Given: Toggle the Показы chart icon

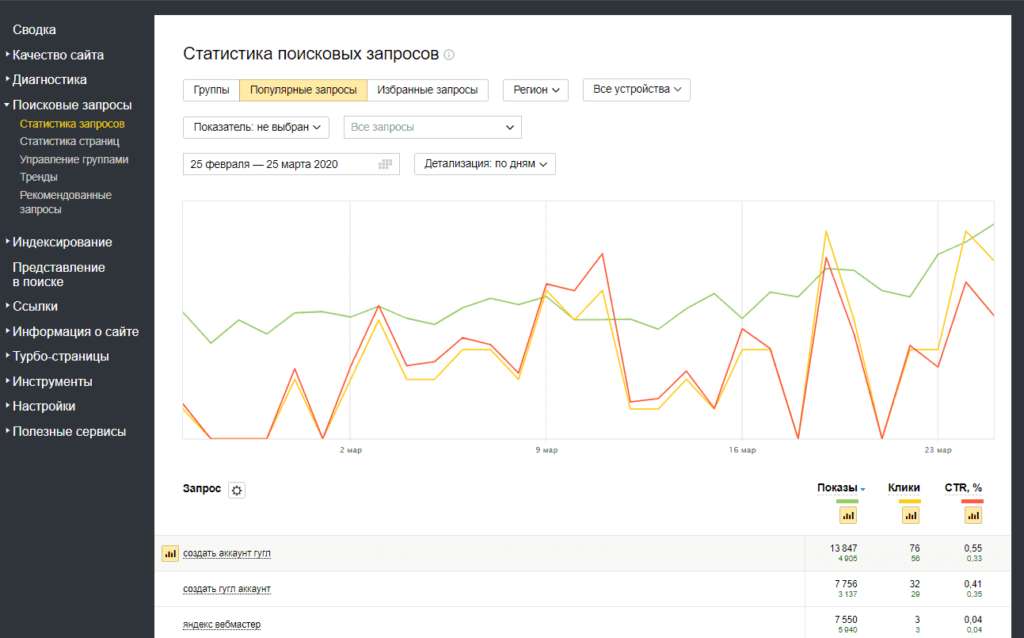Looking at the screenshot, I should 848,516.
